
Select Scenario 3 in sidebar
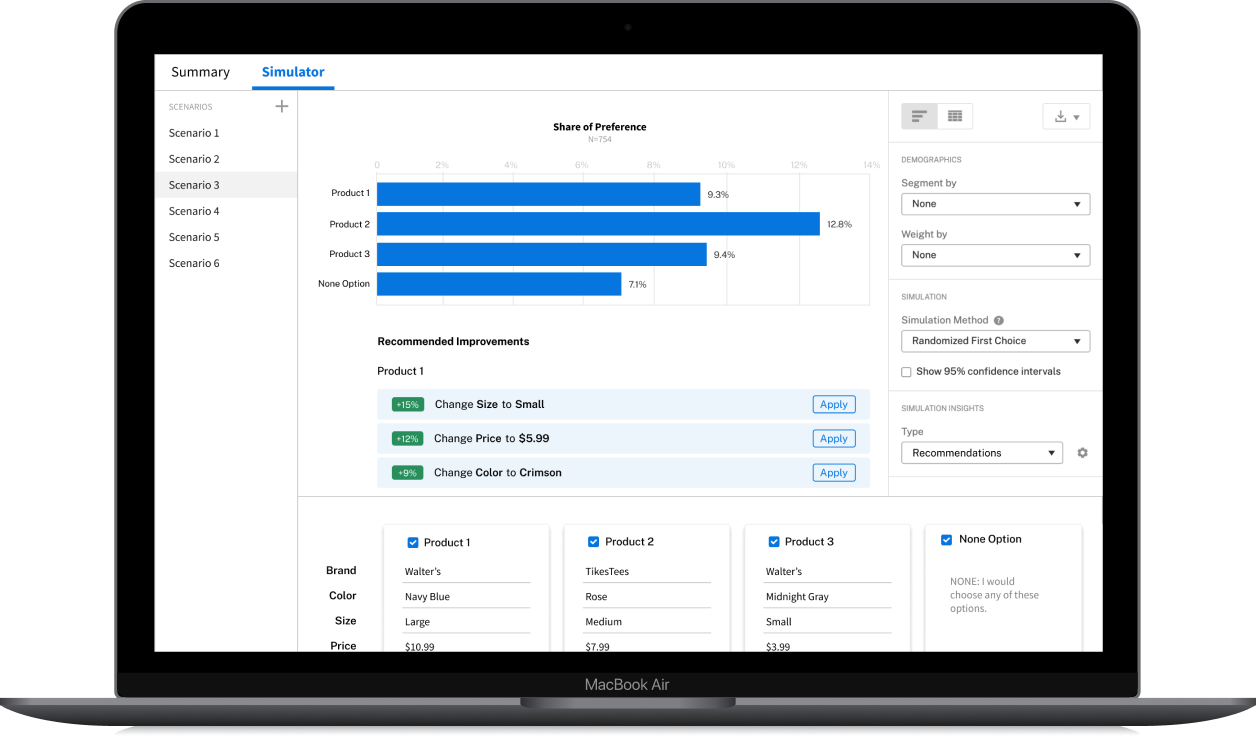[226, 185]
